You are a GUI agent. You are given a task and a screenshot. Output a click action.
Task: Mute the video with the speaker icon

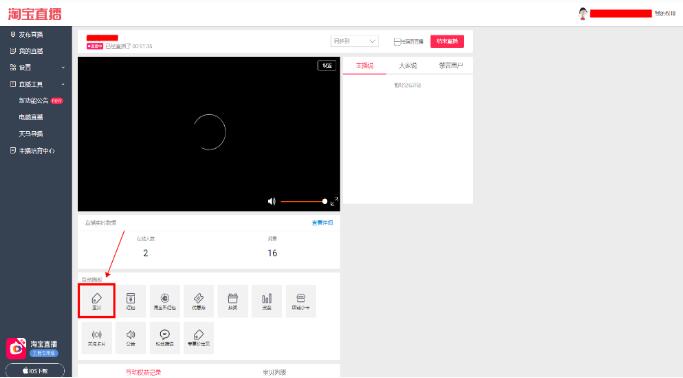[271, 201]
